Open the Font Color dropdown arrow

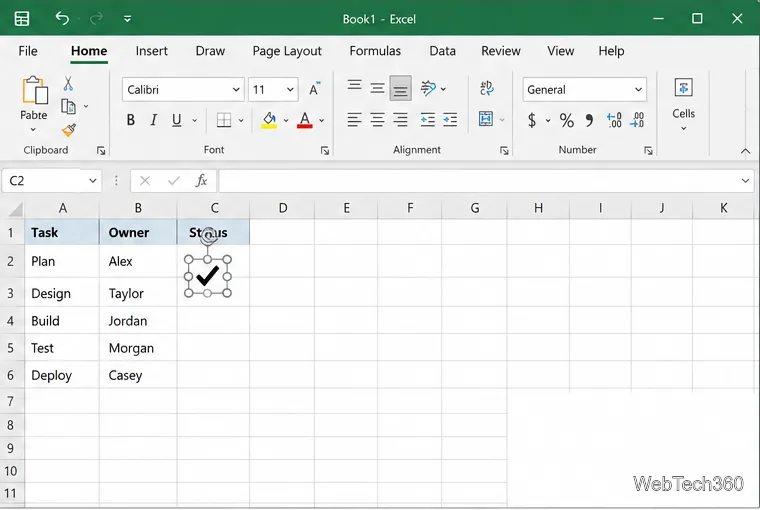(x=321, y=120)
